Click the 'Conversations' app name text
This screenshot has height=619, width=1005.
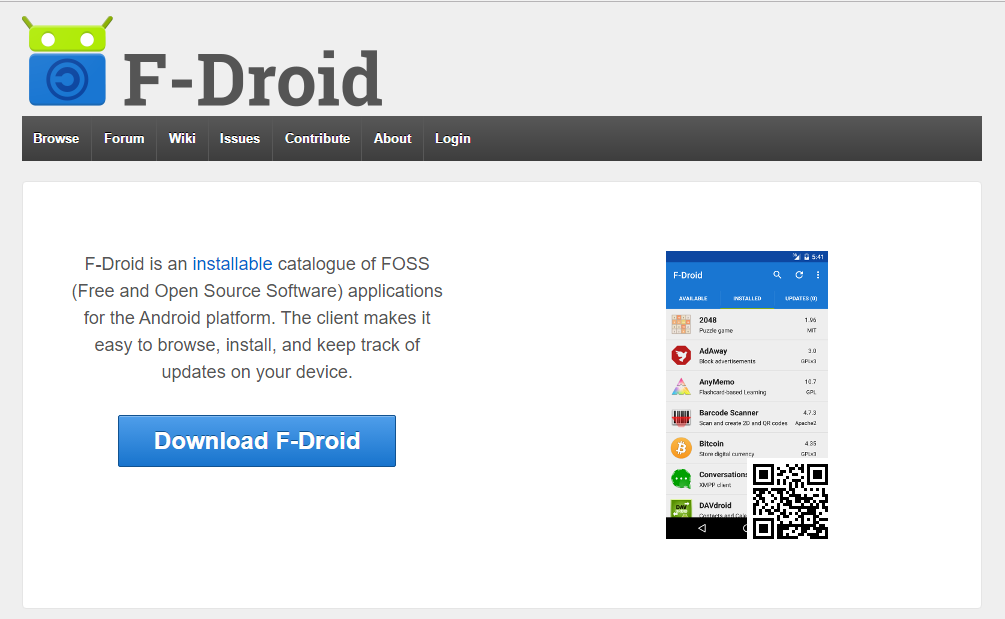tap(723, 474)
